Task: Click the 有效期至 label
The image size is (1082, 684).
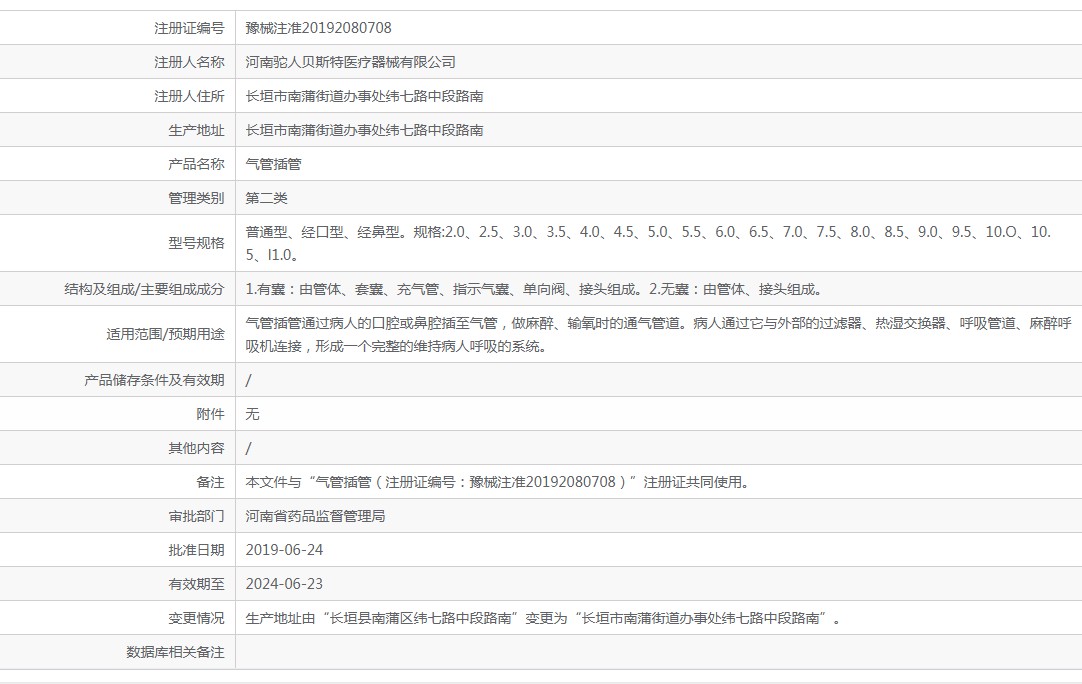Action: 196,584
